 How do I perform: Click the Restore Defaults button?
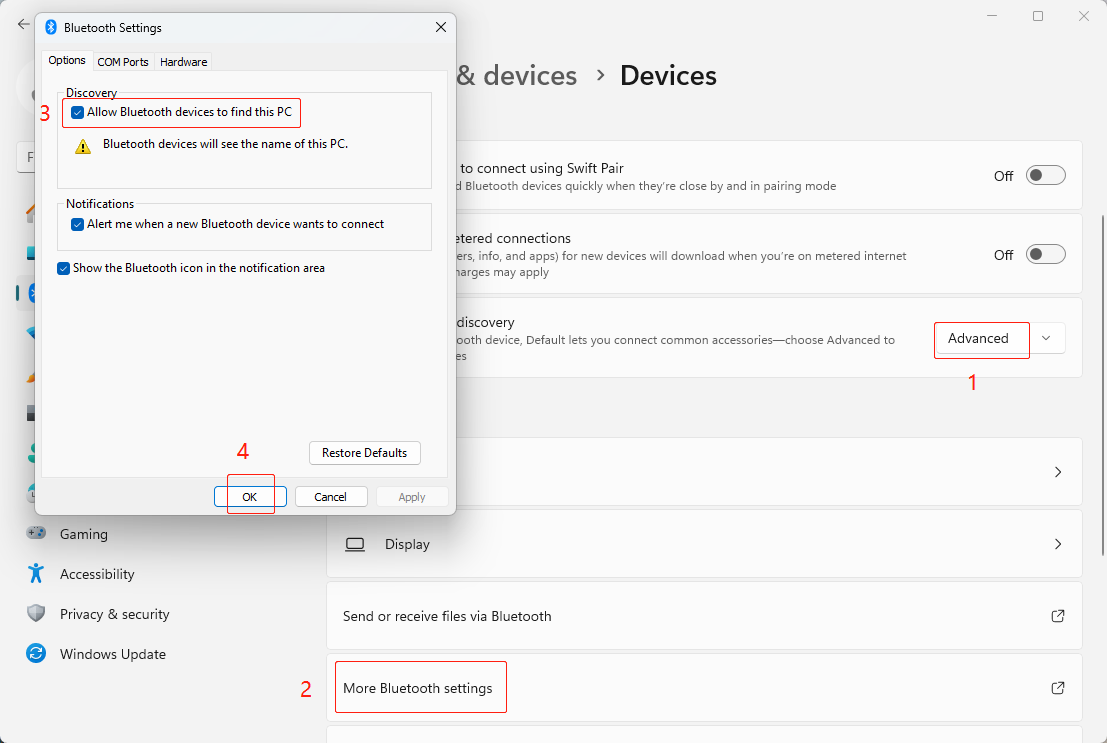coord(364,453)
